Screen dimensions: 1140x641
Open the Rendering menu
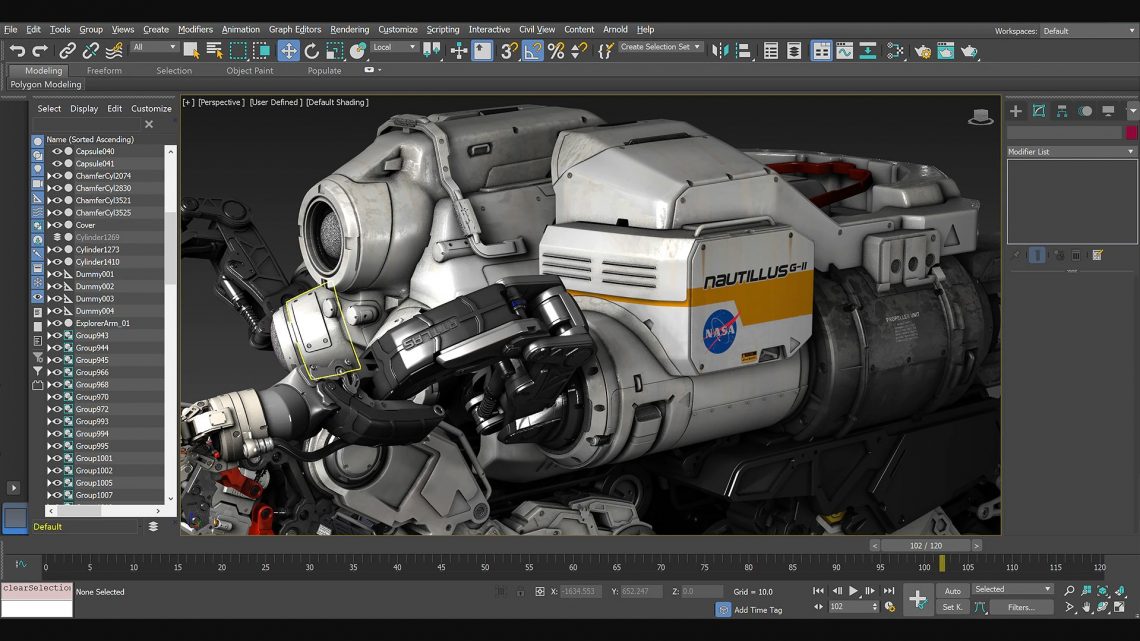coord(349,29)
